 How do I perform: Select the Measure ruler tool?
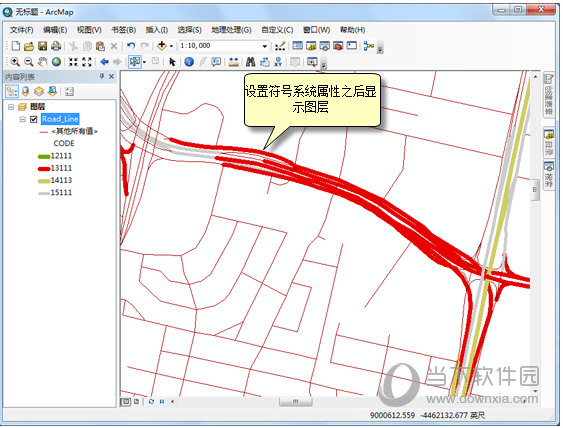(234, 62)
